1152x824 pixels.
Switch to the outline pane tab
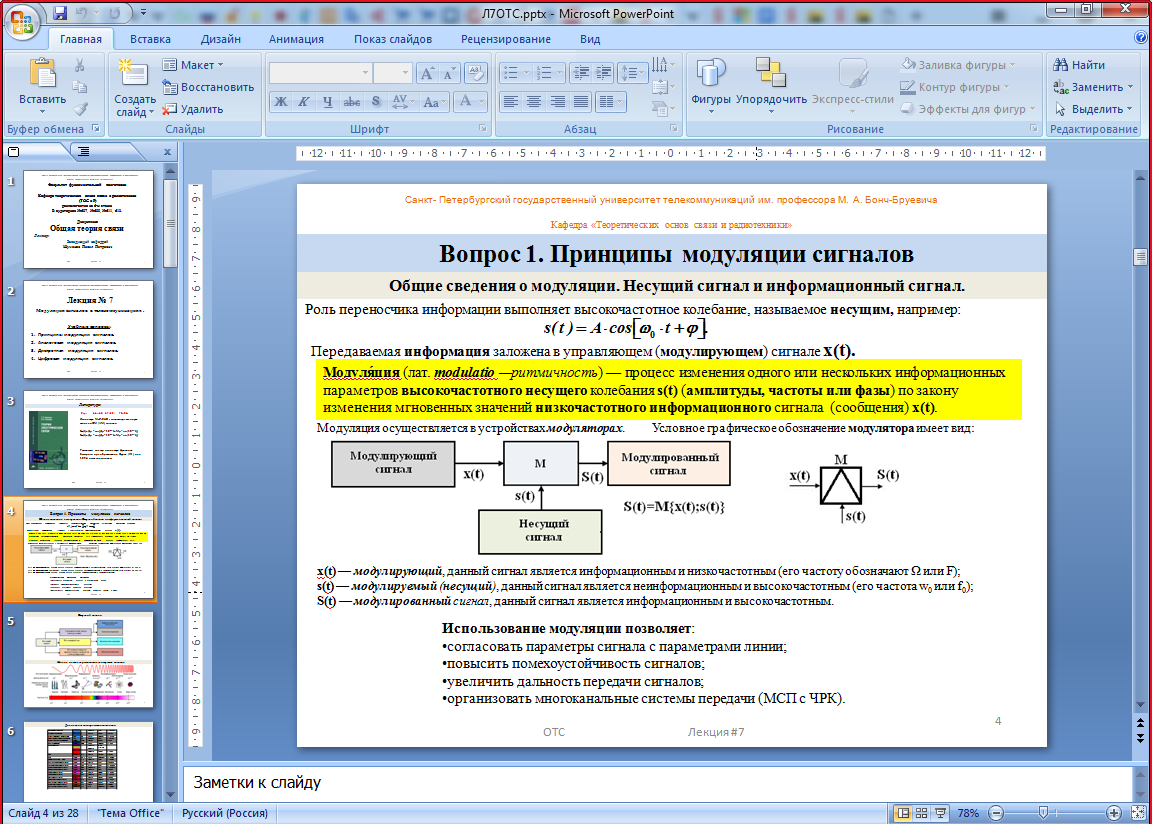[83, 152]
